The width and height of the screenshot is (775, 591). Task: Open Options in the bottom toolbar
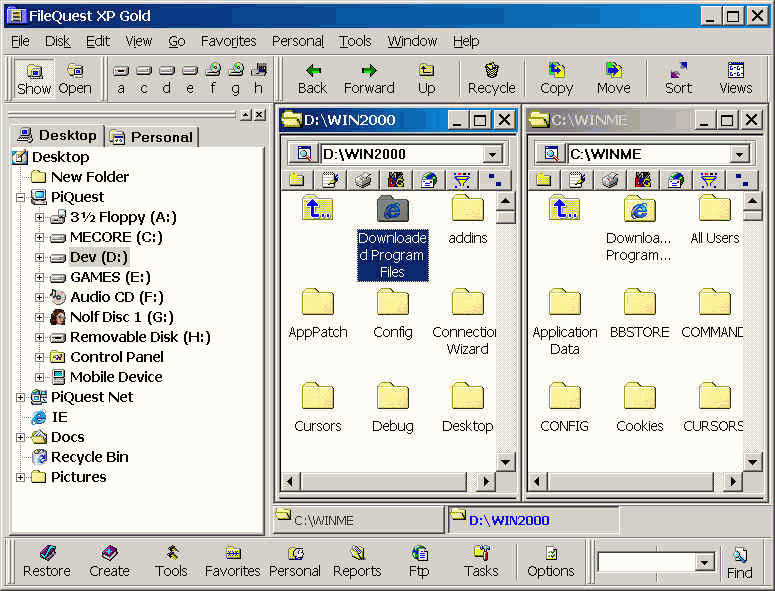551,562
